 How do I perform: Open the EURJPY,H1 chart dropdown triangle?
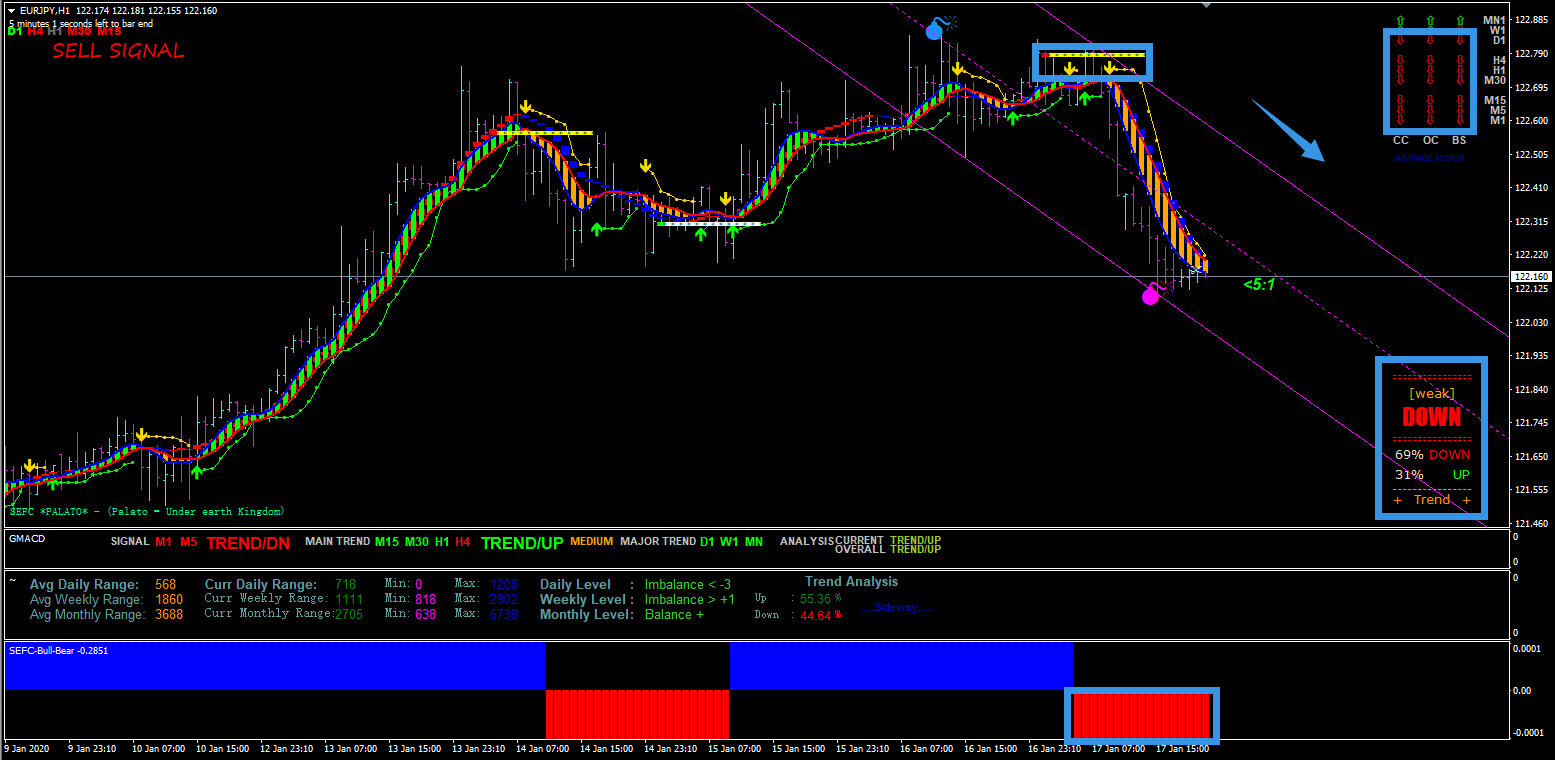click(12, 11)
